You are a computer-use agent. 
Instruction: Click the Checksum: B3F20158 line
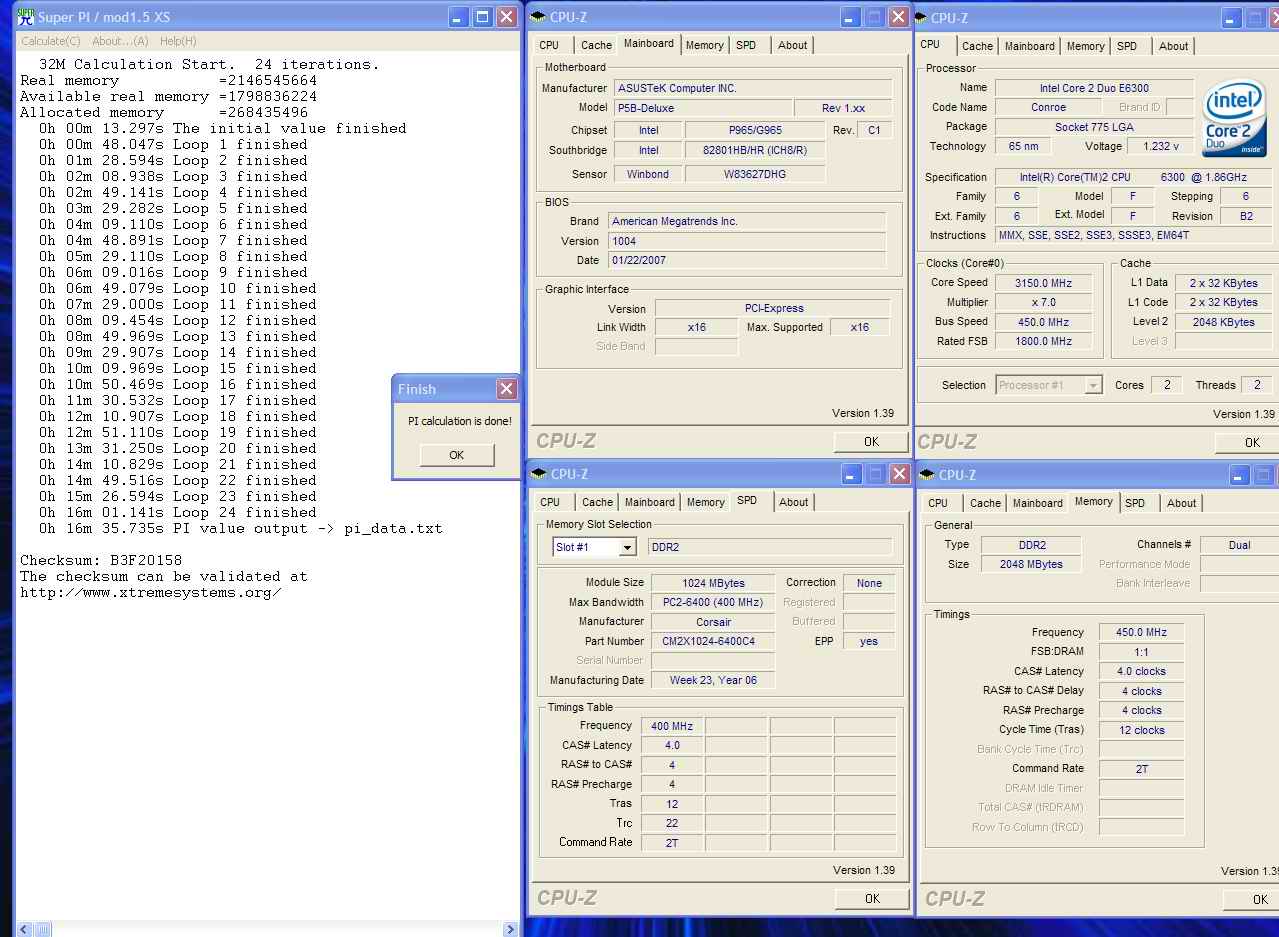tap(101, 560)
